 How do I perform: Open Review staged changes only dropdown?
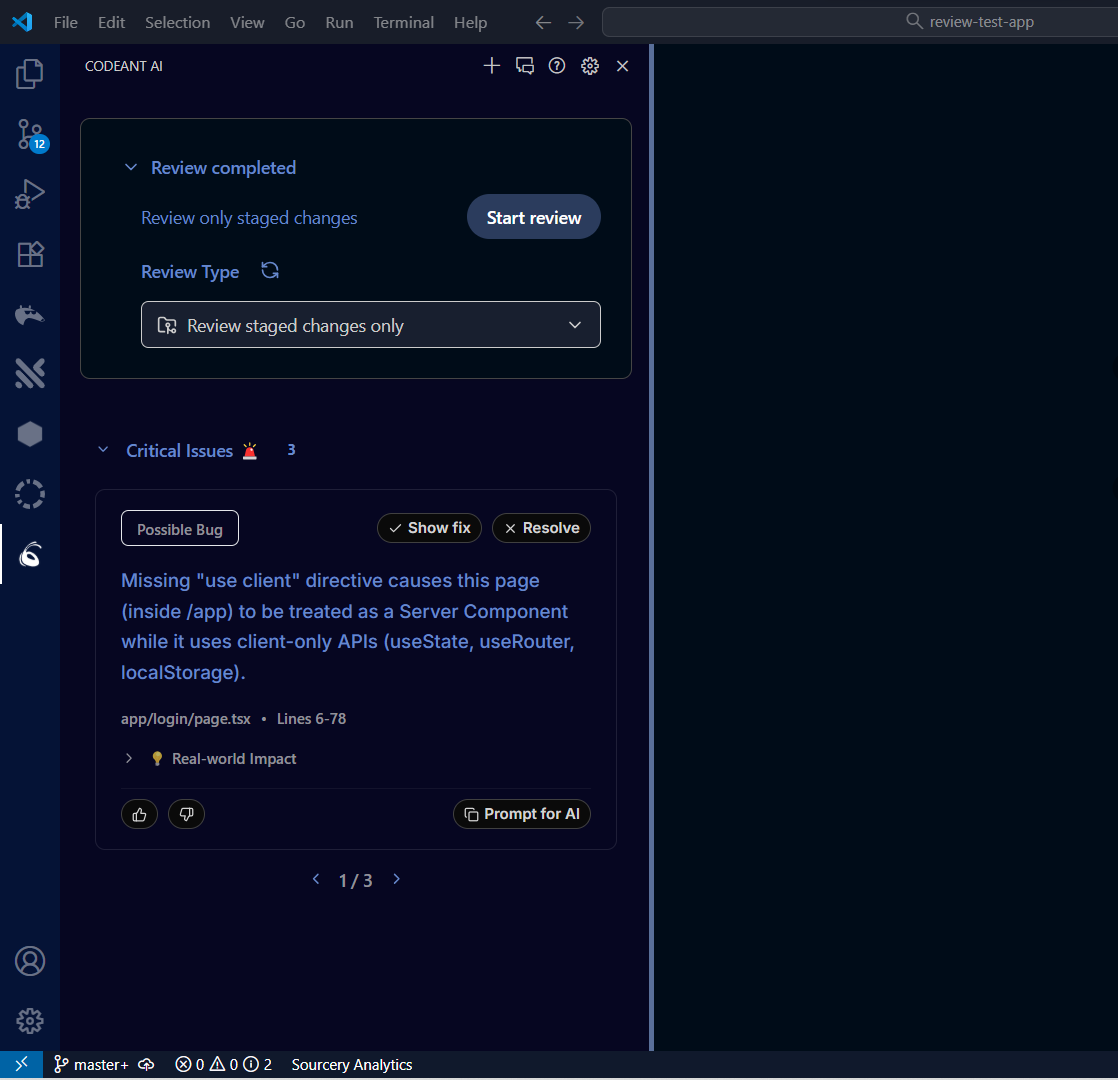[x=371, y=325]
